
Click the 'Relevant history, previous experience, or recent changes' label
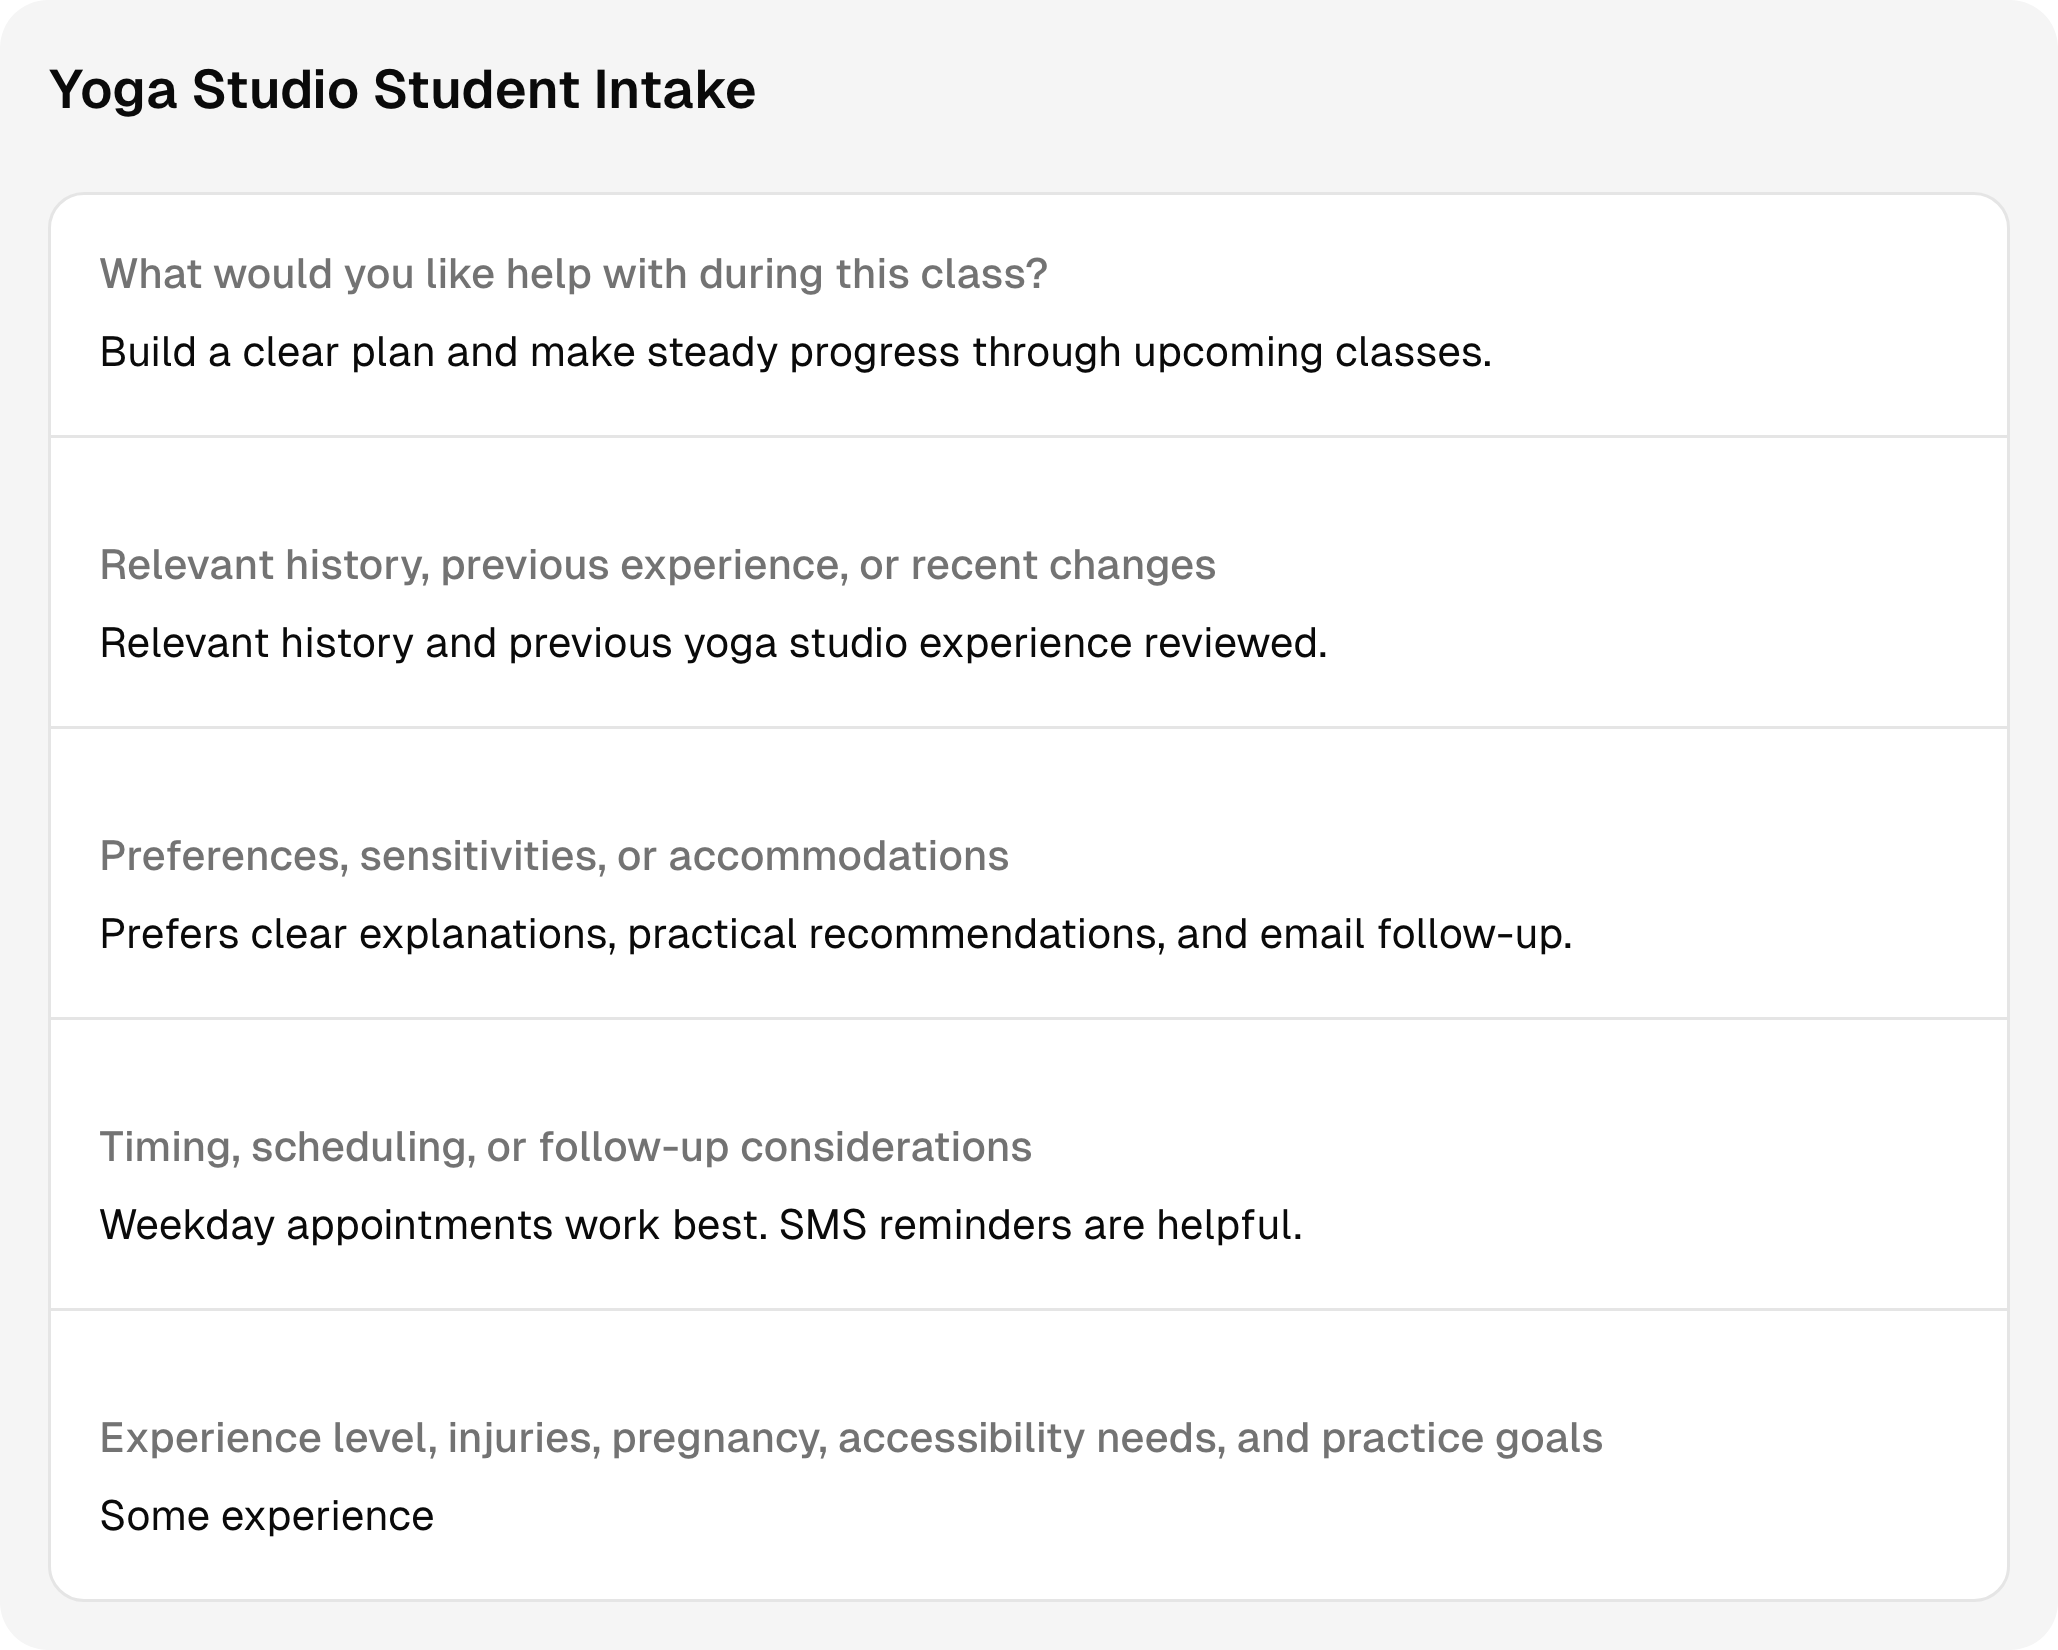(x=657, y=565)
